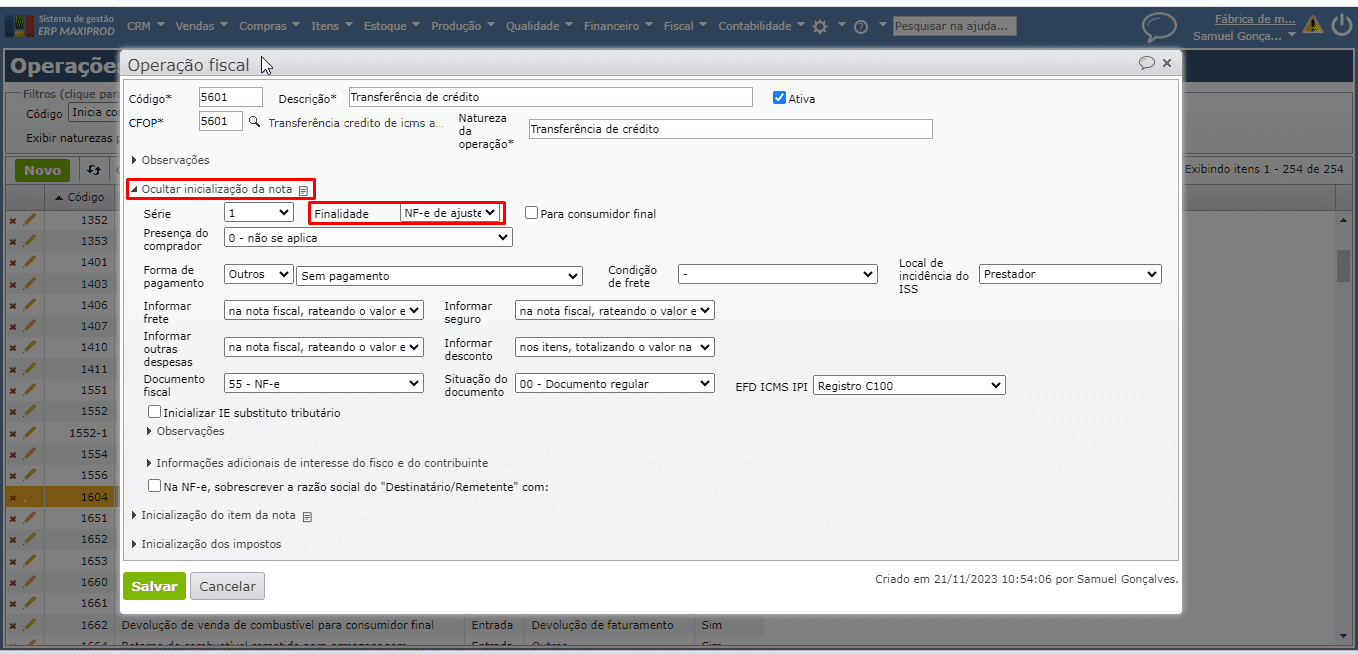The image size is (1358, 654).
Task: Expand Inicialização dos impostos section
Action: (207, 544)
